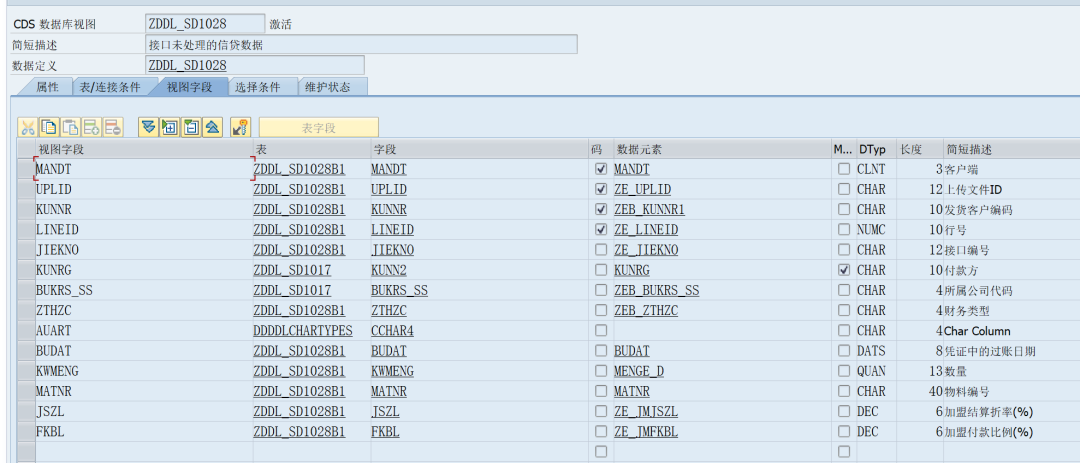Screen dimensions: 1080x463
Task: Click the CDS view name field ZDDL_SD1028
Action: (x=205, y=24)
